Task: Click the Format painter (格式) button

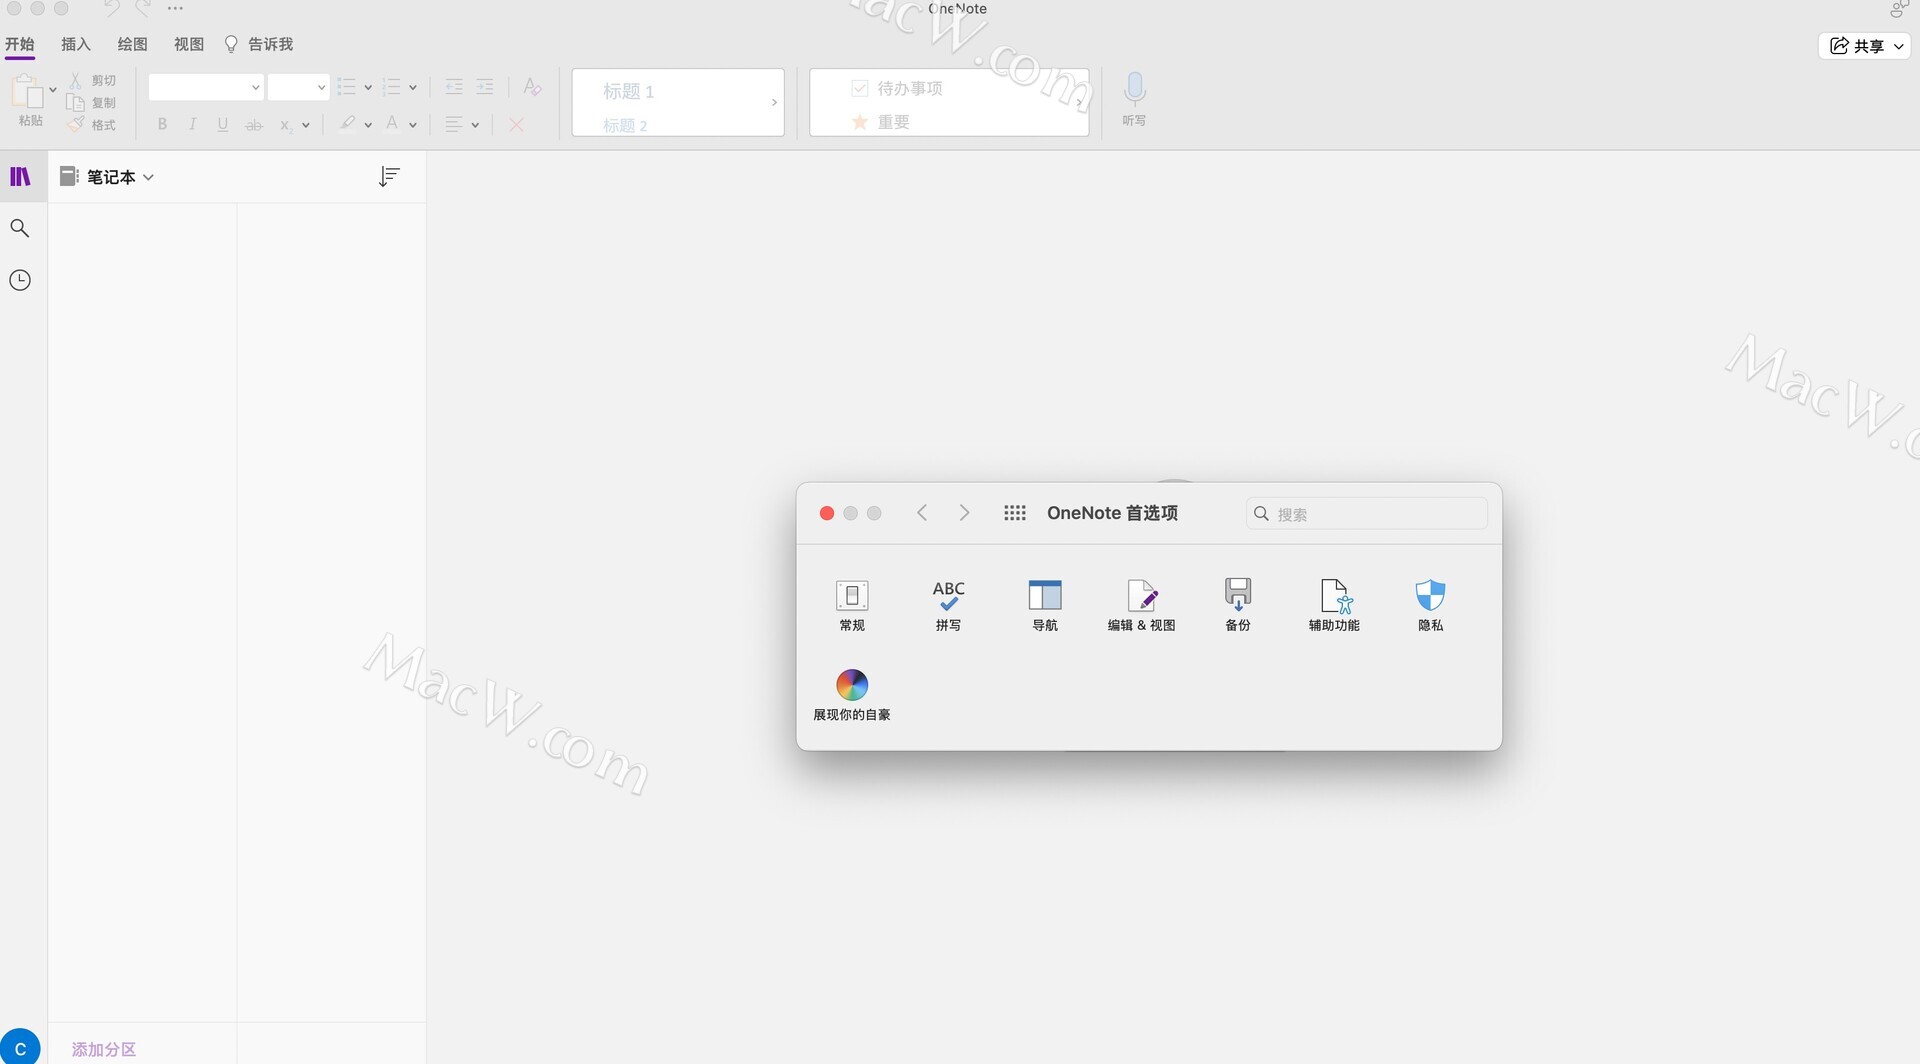Action: (92, 124)
